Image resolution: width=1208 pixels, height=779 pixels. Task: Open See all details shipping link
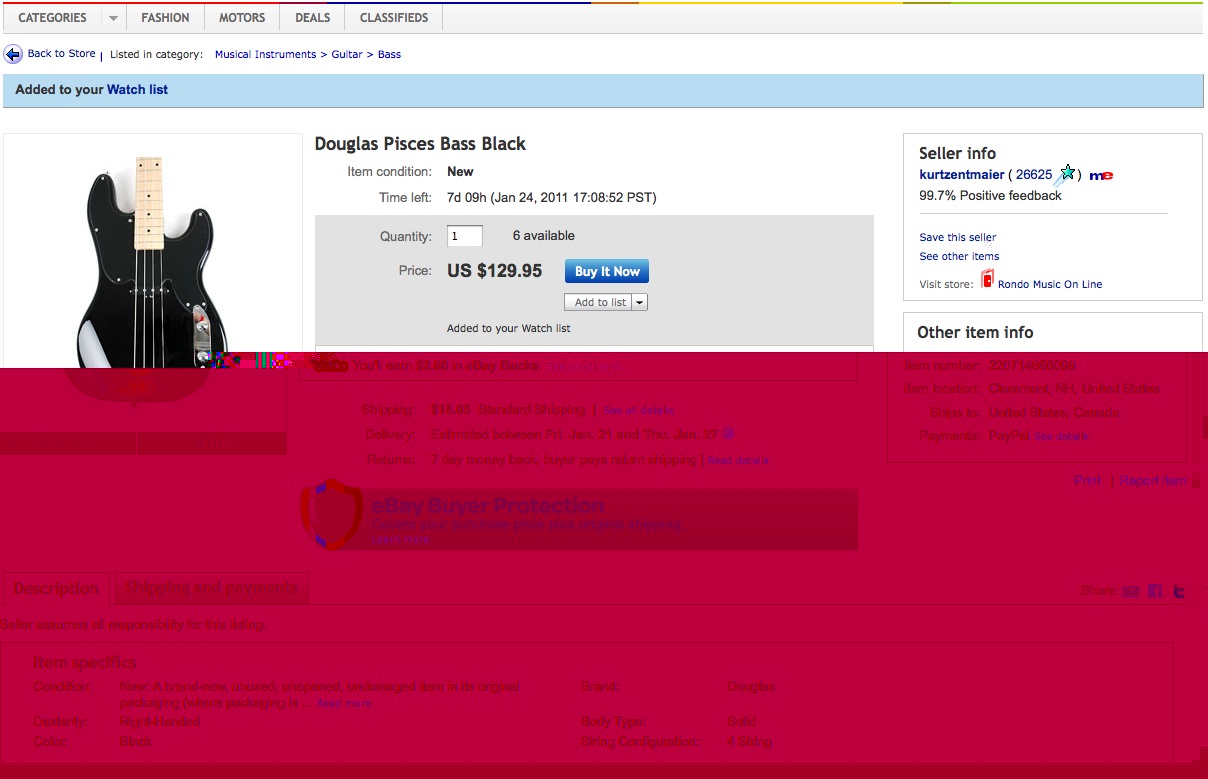[x=638, y=410]
